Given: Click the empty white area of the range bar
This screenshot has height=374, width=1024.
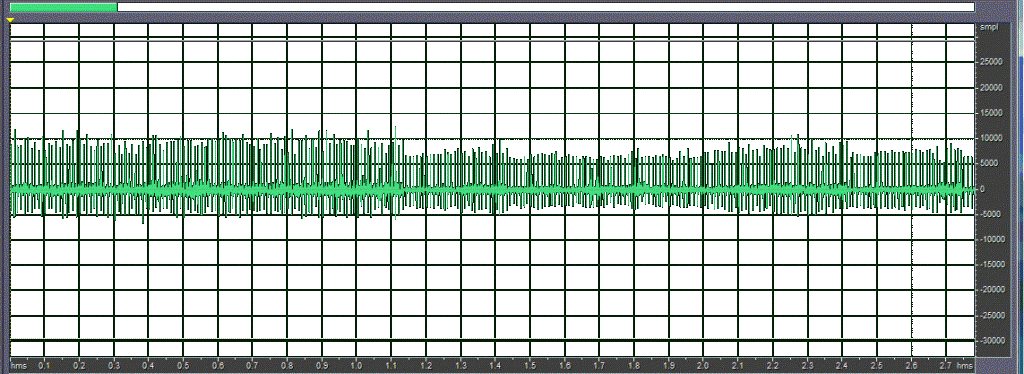Looking at the screenshot, I should click(545, 7).
